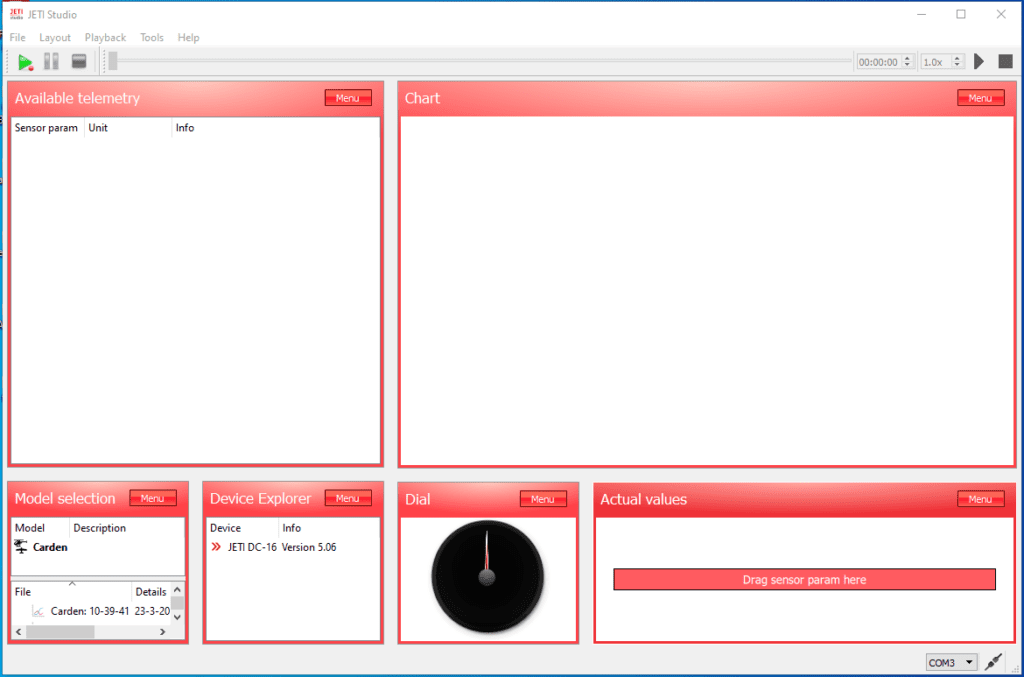Play back the log with the black play arrow
The height and width of the screenshot is (677, 1024).
pos(978,61)
